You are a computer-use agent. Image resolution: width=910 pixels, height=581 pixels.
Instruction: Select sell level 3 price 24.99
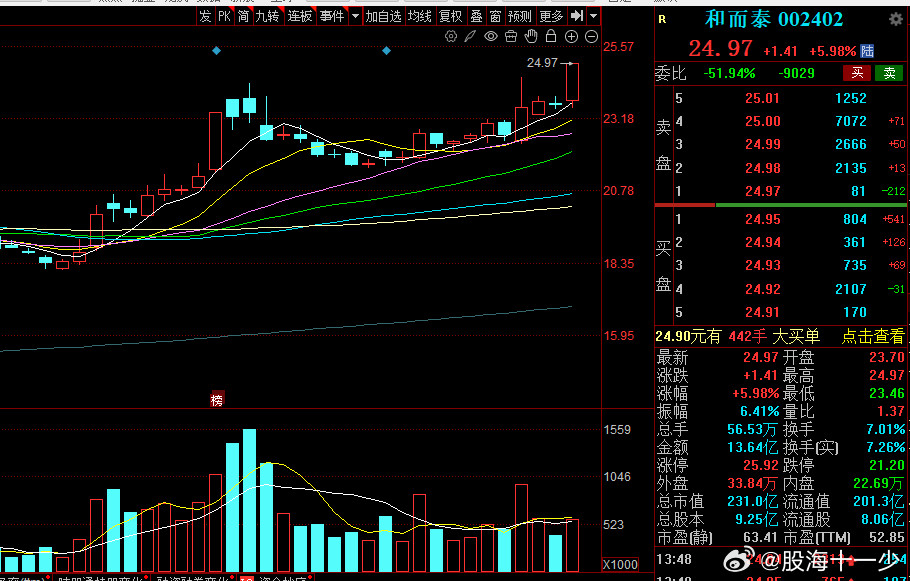762,145
